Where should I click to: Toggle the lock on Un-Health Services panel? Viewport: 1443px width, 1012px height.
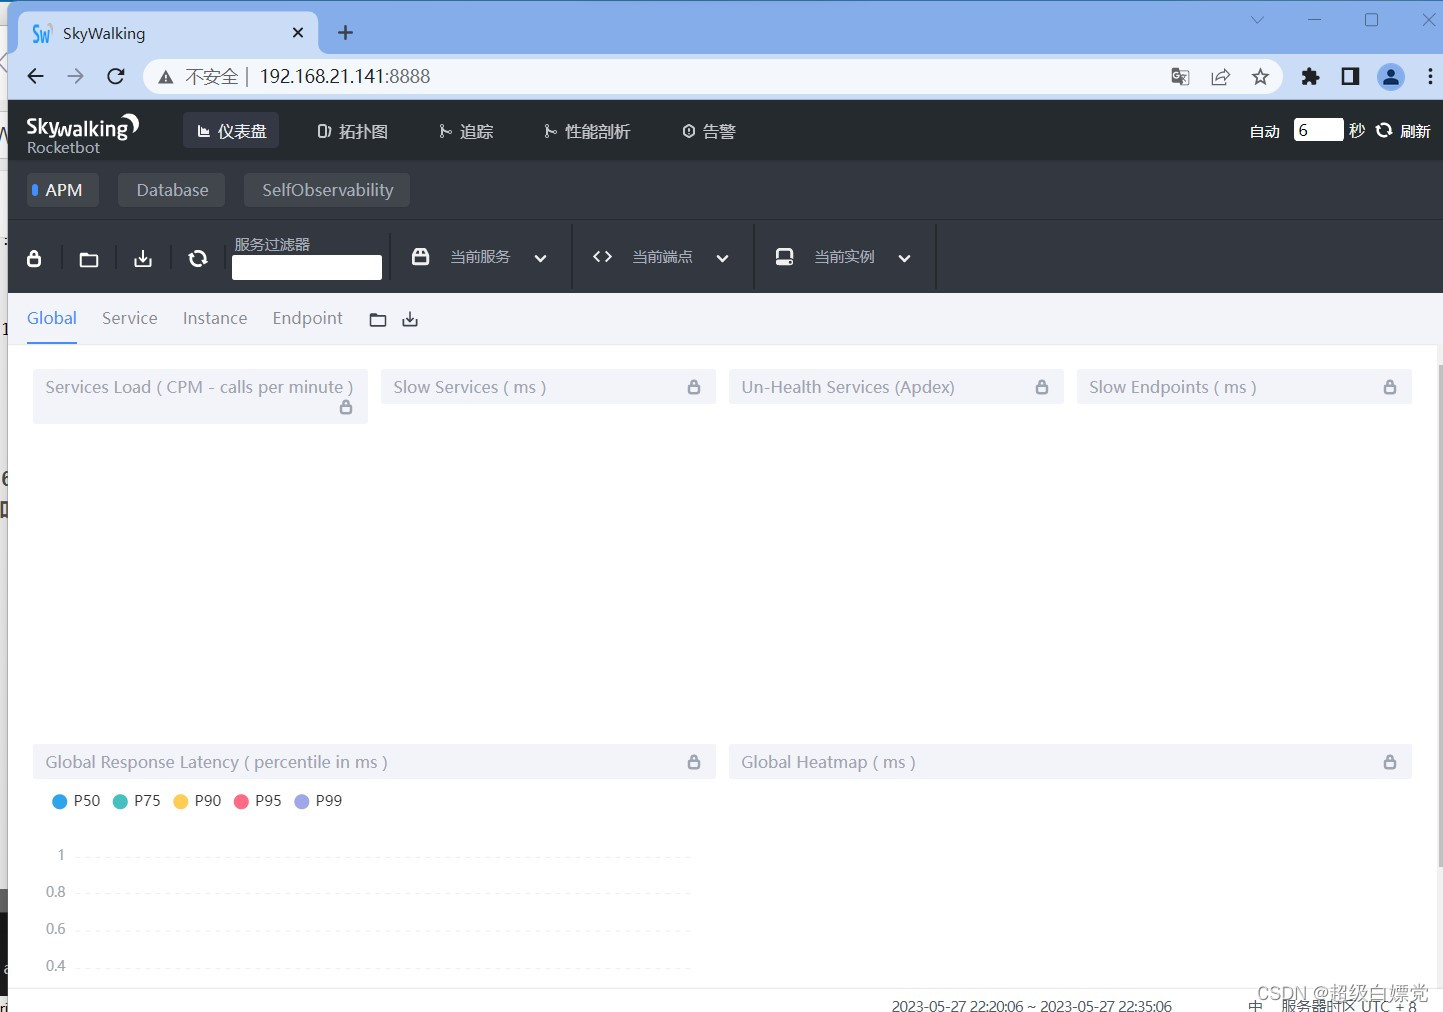pos(1041,387)
